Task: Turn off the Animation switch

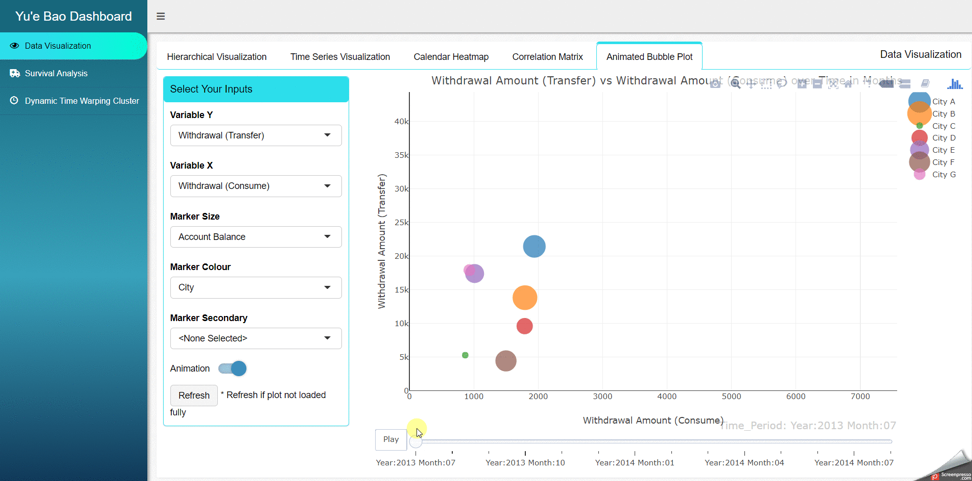Action: [232, 368]
